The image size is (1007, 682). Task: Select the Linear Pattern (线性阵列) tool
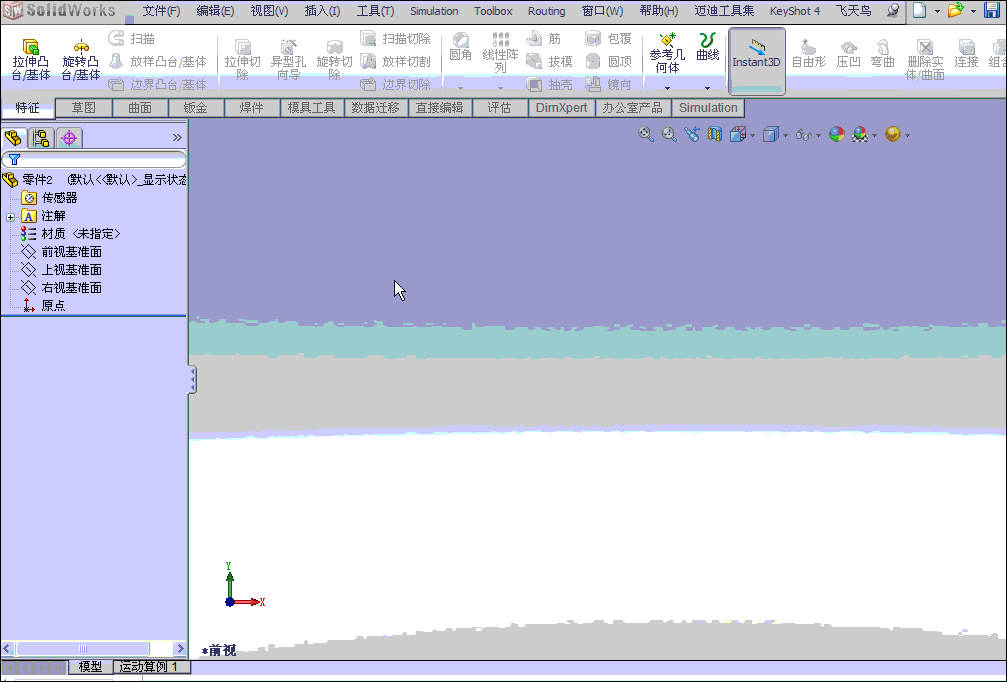pyautogui.click(x=500, y=53)
